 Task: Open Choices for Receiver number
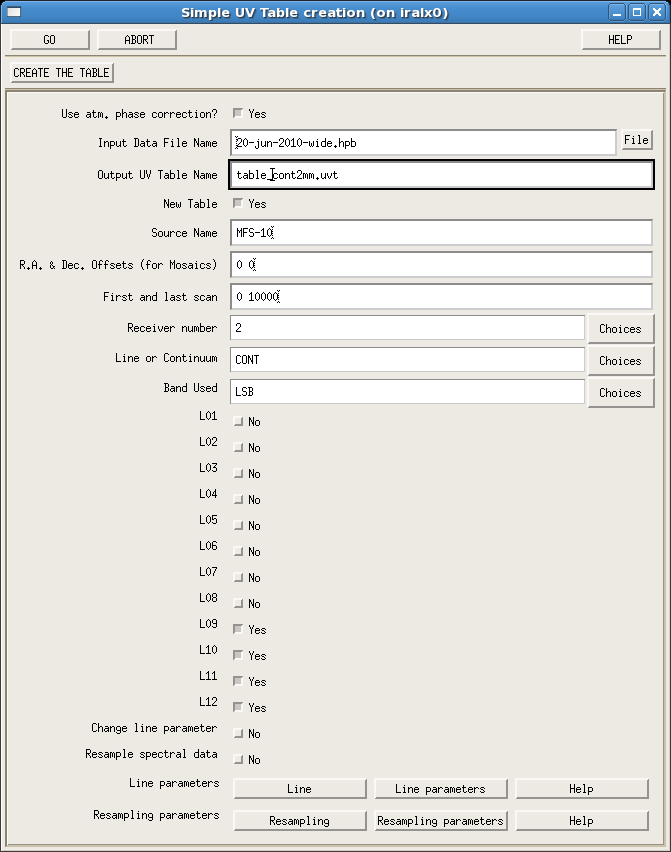click(620, 328)
